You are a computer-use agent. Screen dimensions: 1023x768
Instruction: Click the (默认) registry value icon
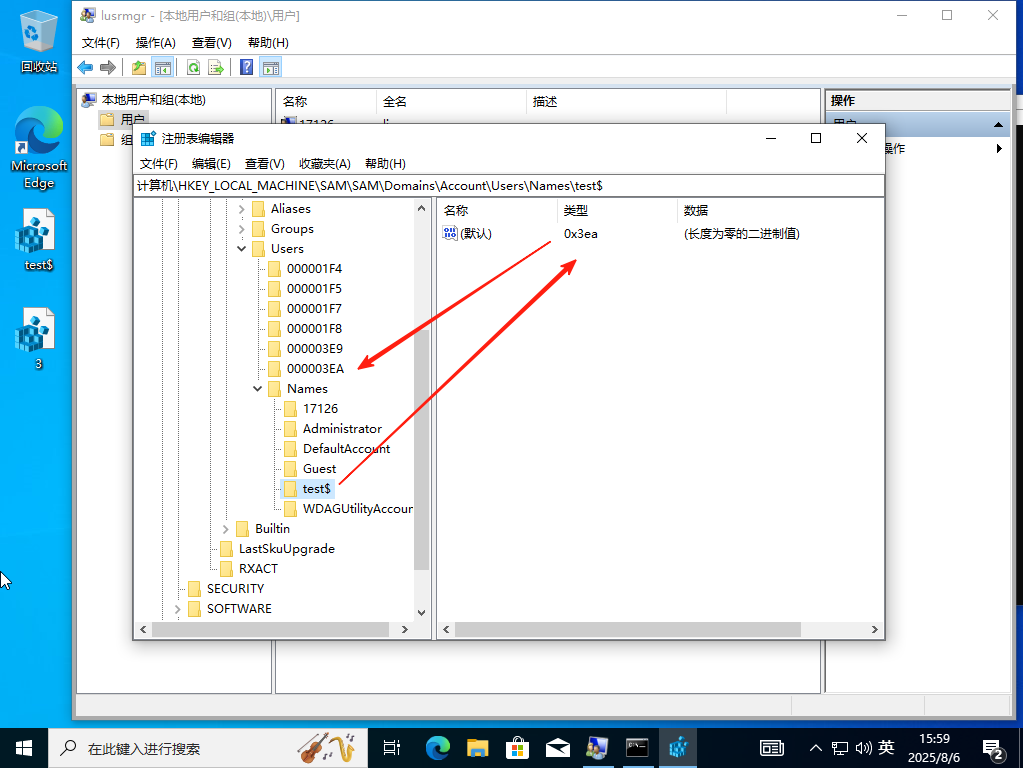click(x=450, y=233)
